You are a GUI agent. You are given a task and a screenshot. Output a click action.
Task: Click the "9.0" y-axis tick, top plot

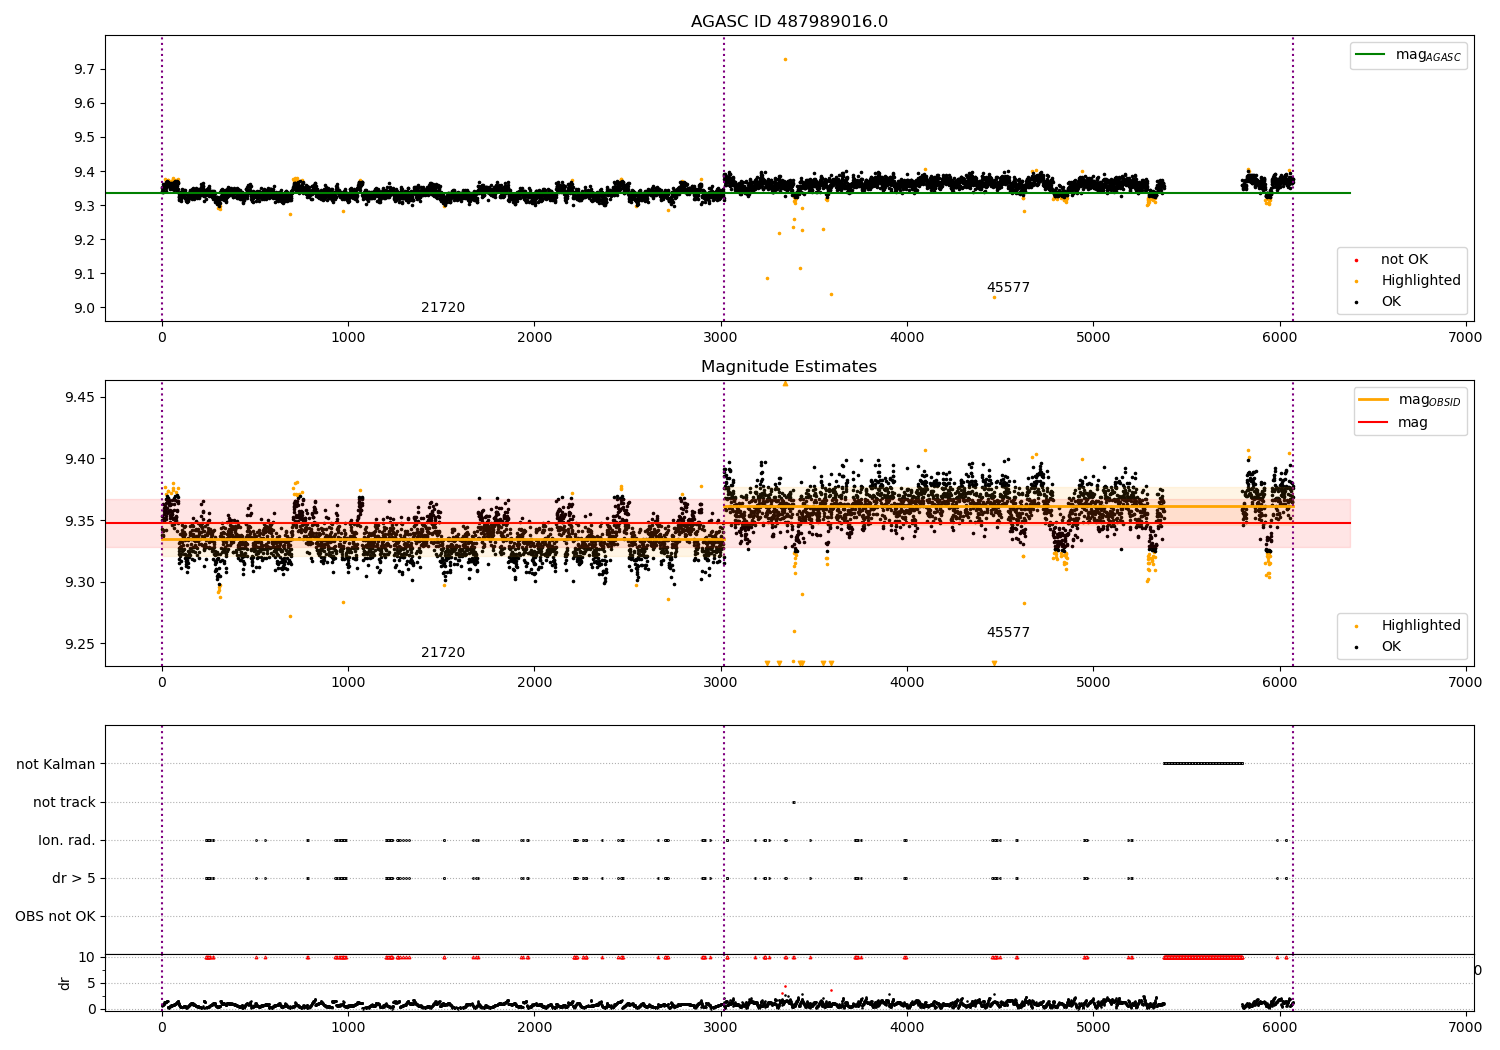(x=84, y=308)
